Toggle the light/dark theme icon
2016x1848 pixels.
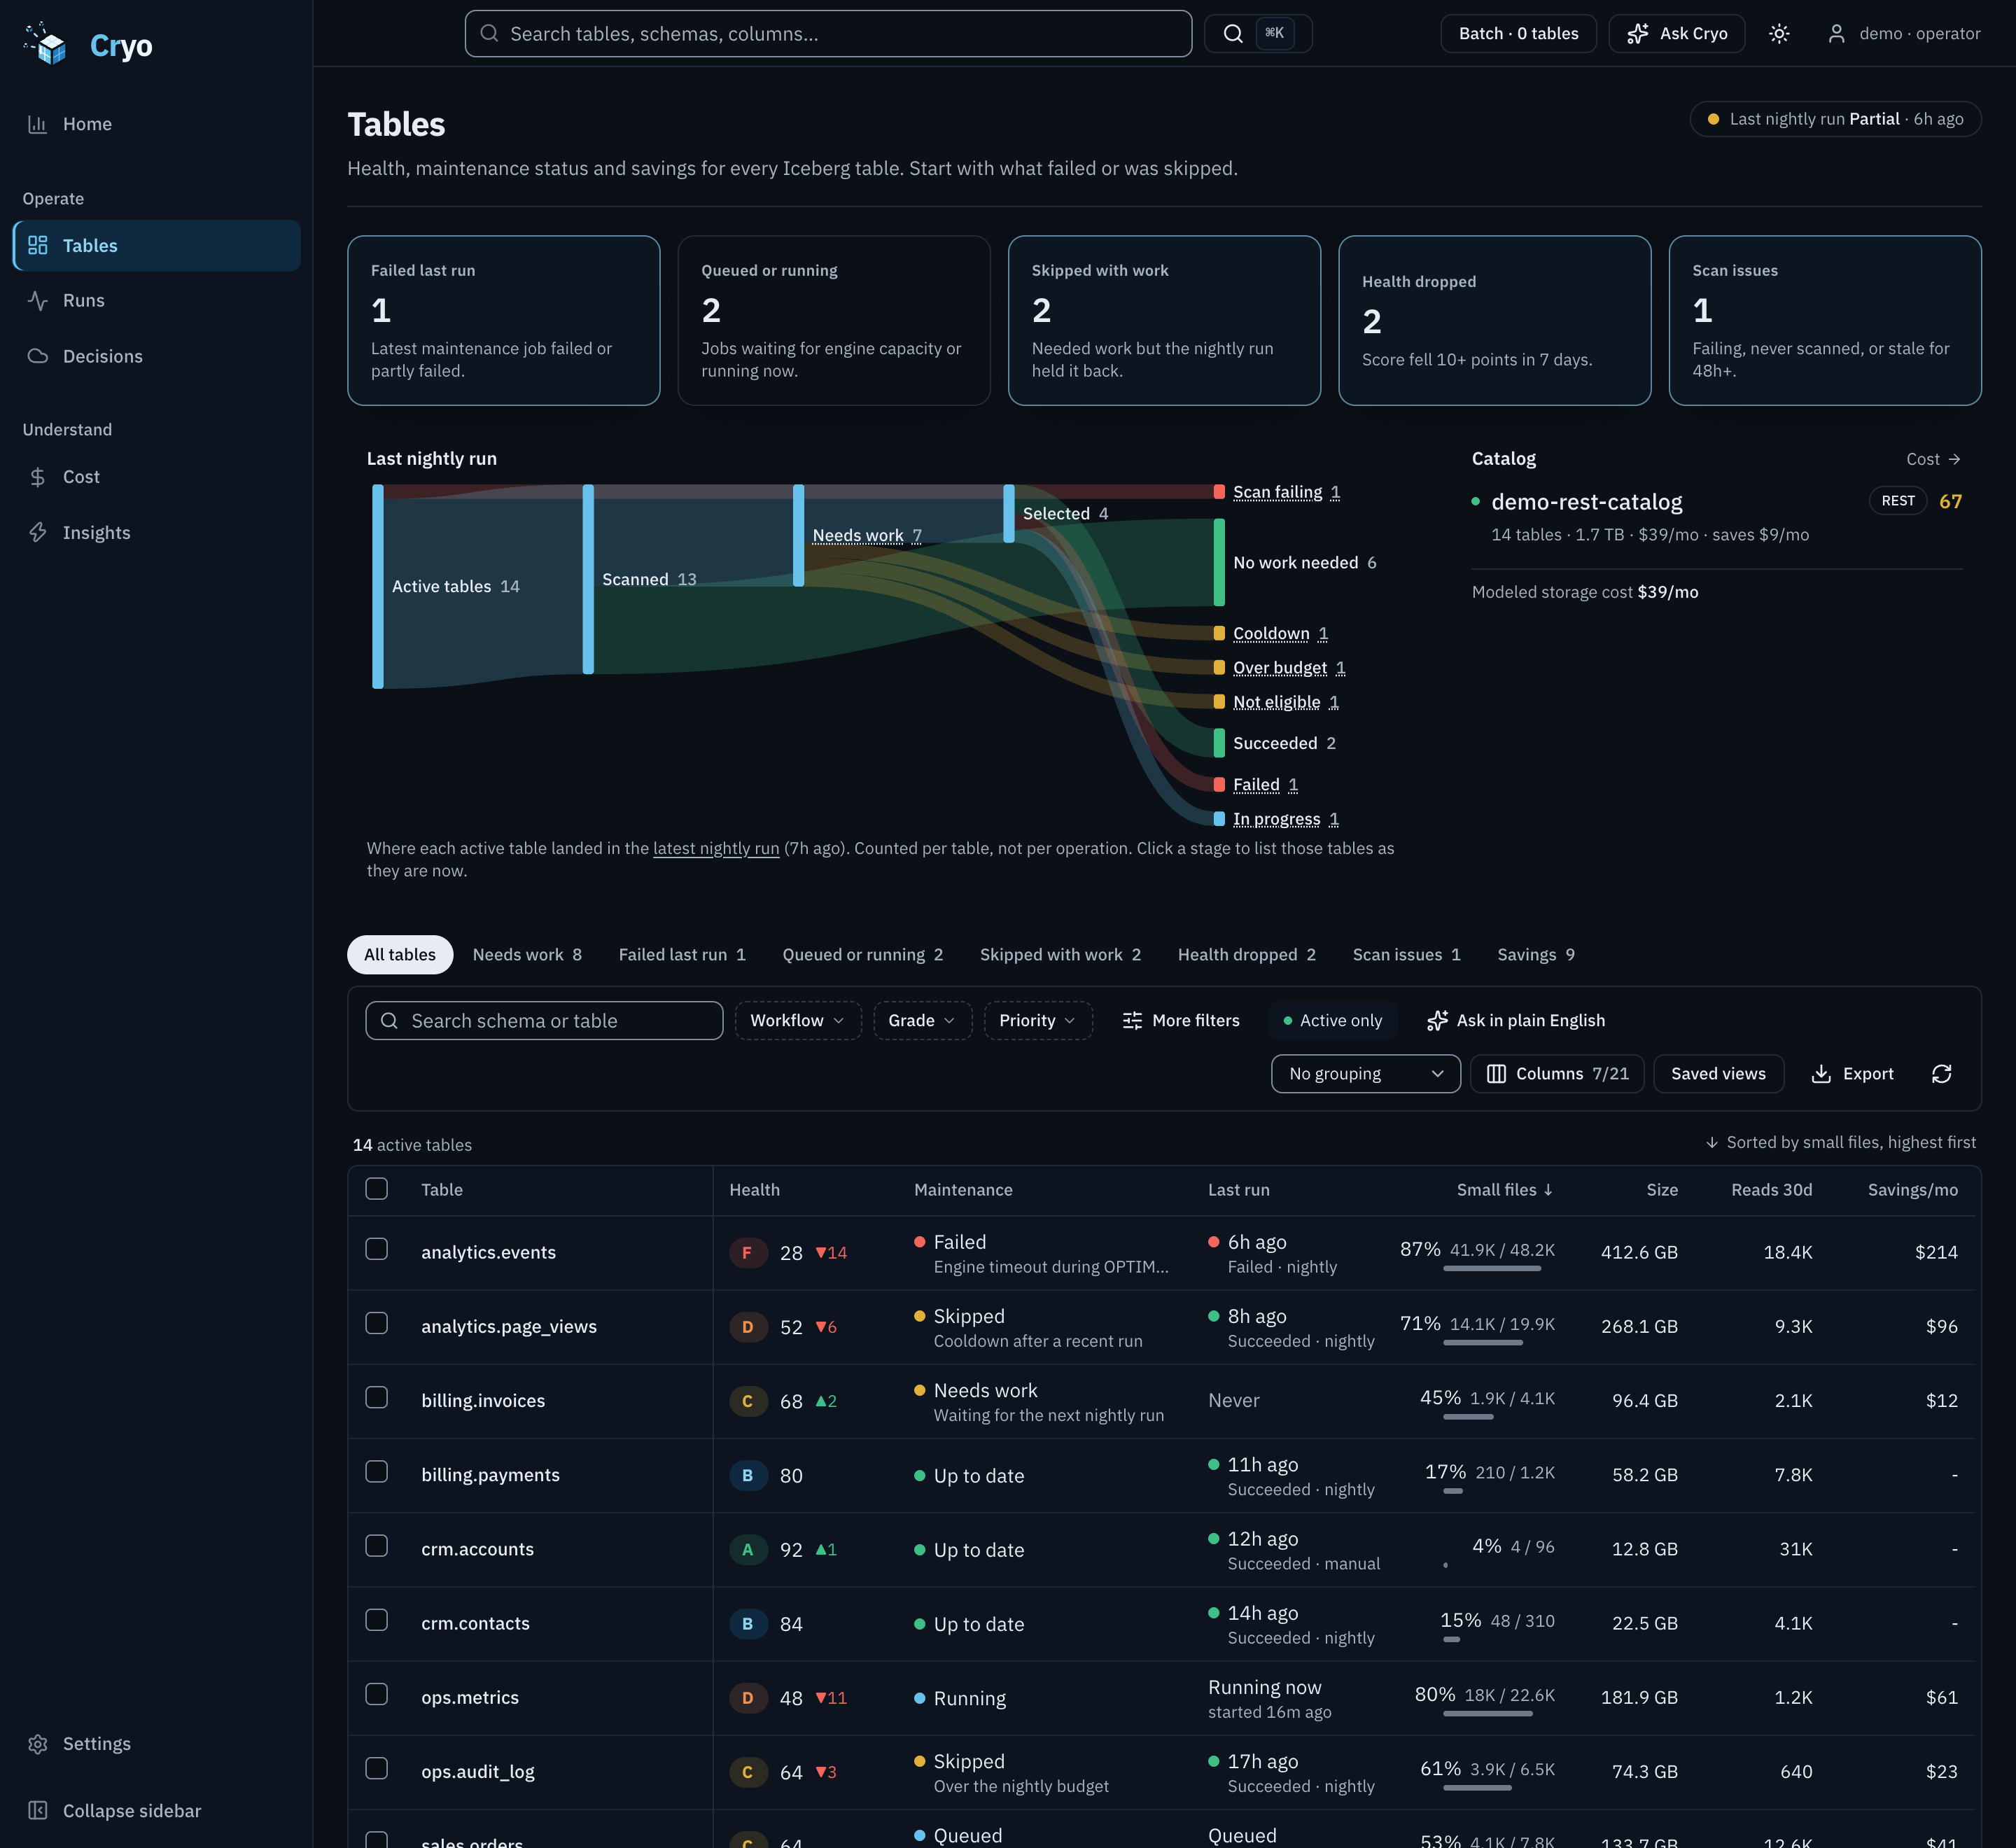click(1778, 33)
